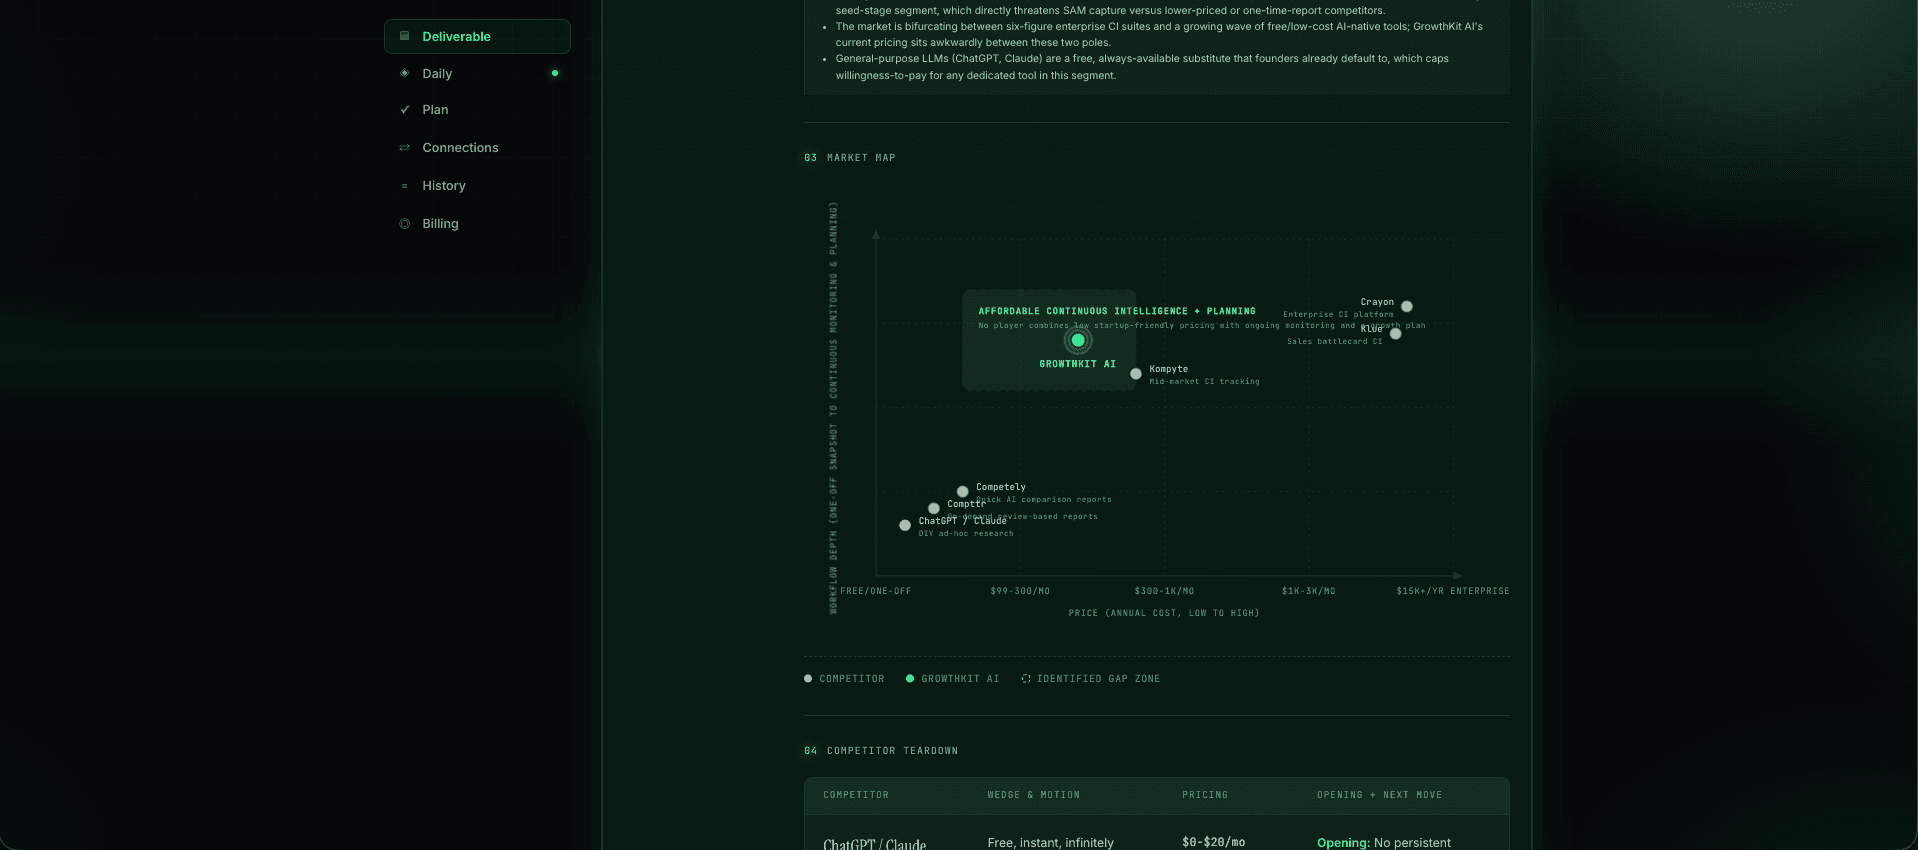Click the Connections arrows icon
Image resolution: width=1918 pixels, height=850 pixels.
coord(404,148)
